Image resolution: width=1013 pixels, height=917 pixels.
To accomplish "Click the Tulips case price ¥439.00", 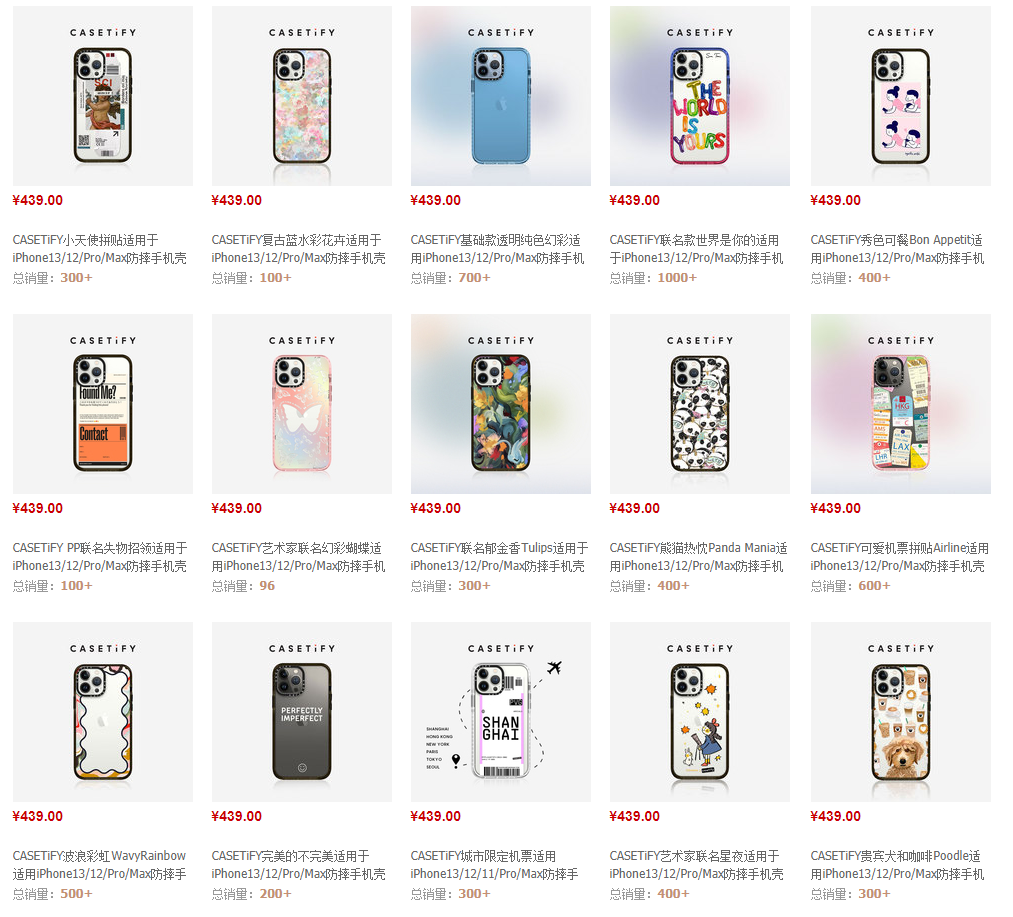I will click(435, 508).
